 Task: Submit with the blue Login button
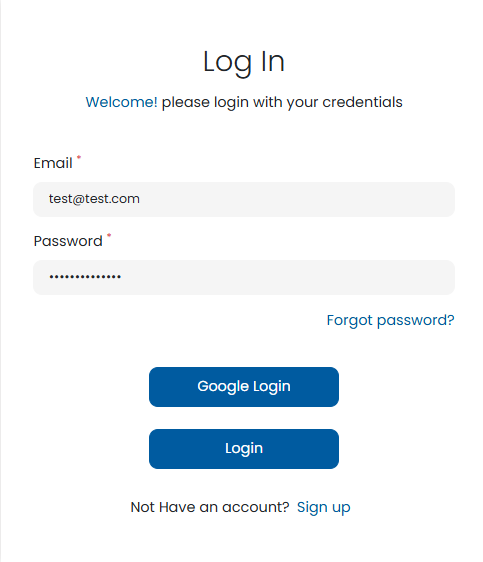244,449
